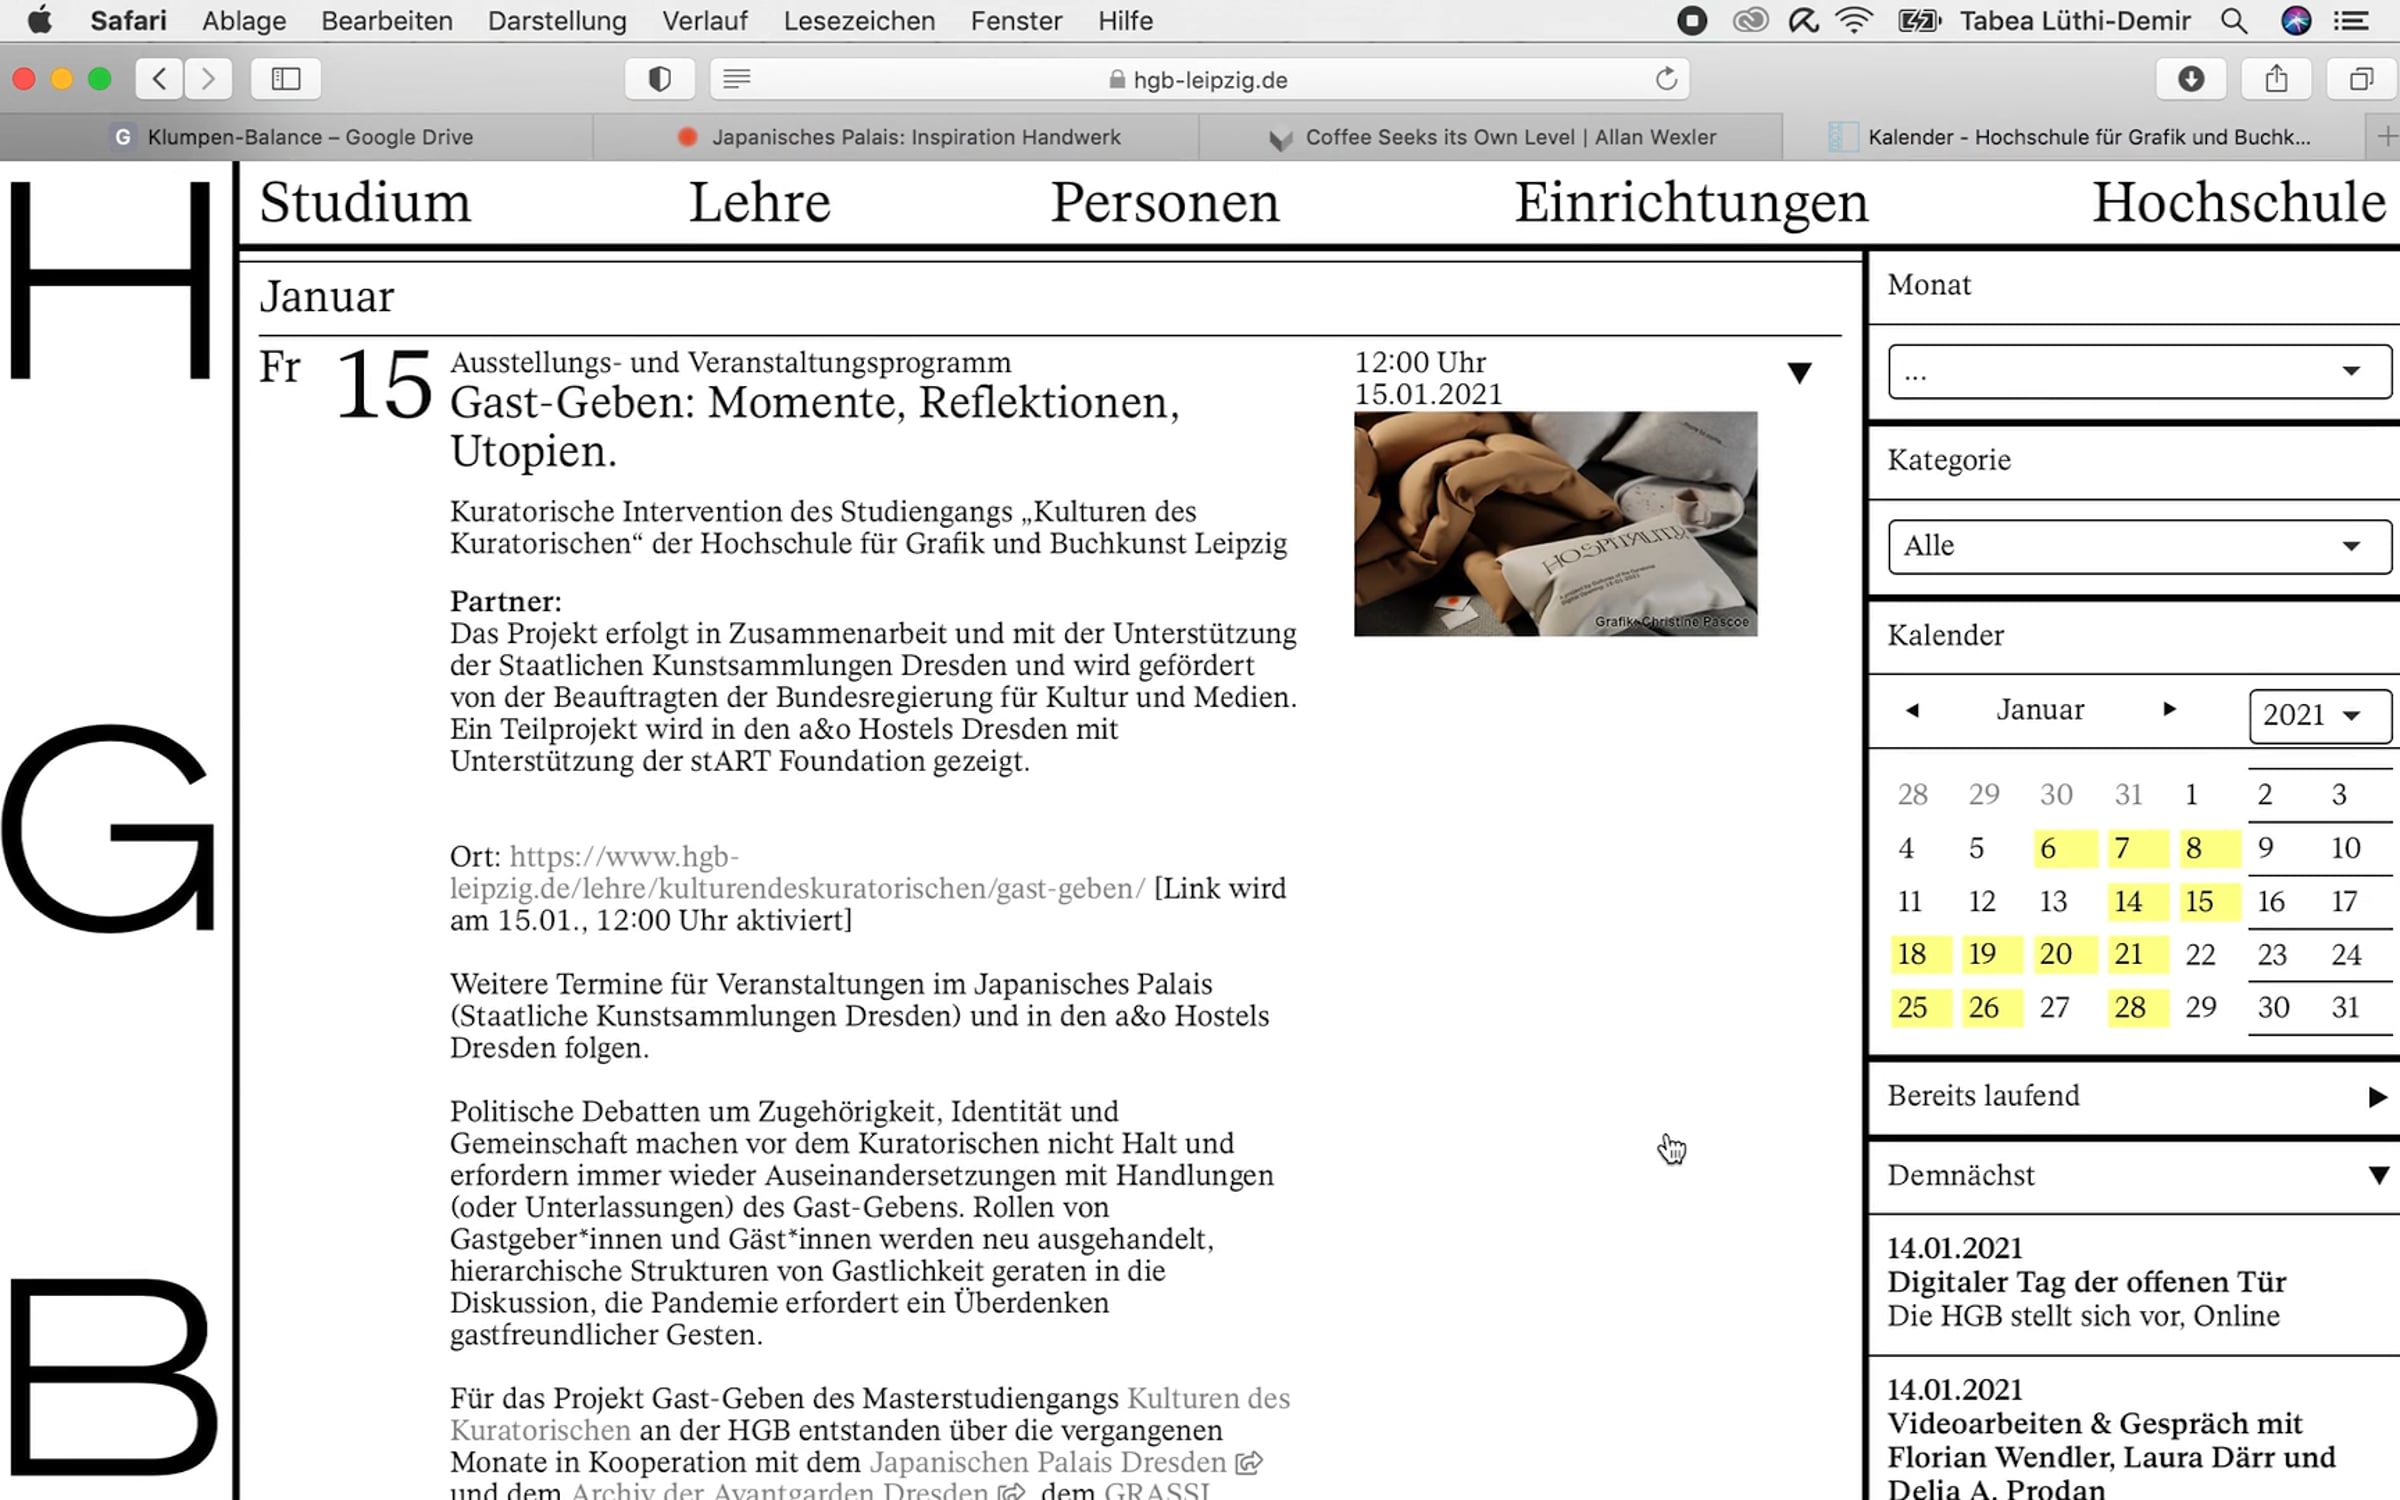The image size is (2400, 1500).
Task: Open the Japanischen Palais Dresden link
Action: (1047, 1462)
